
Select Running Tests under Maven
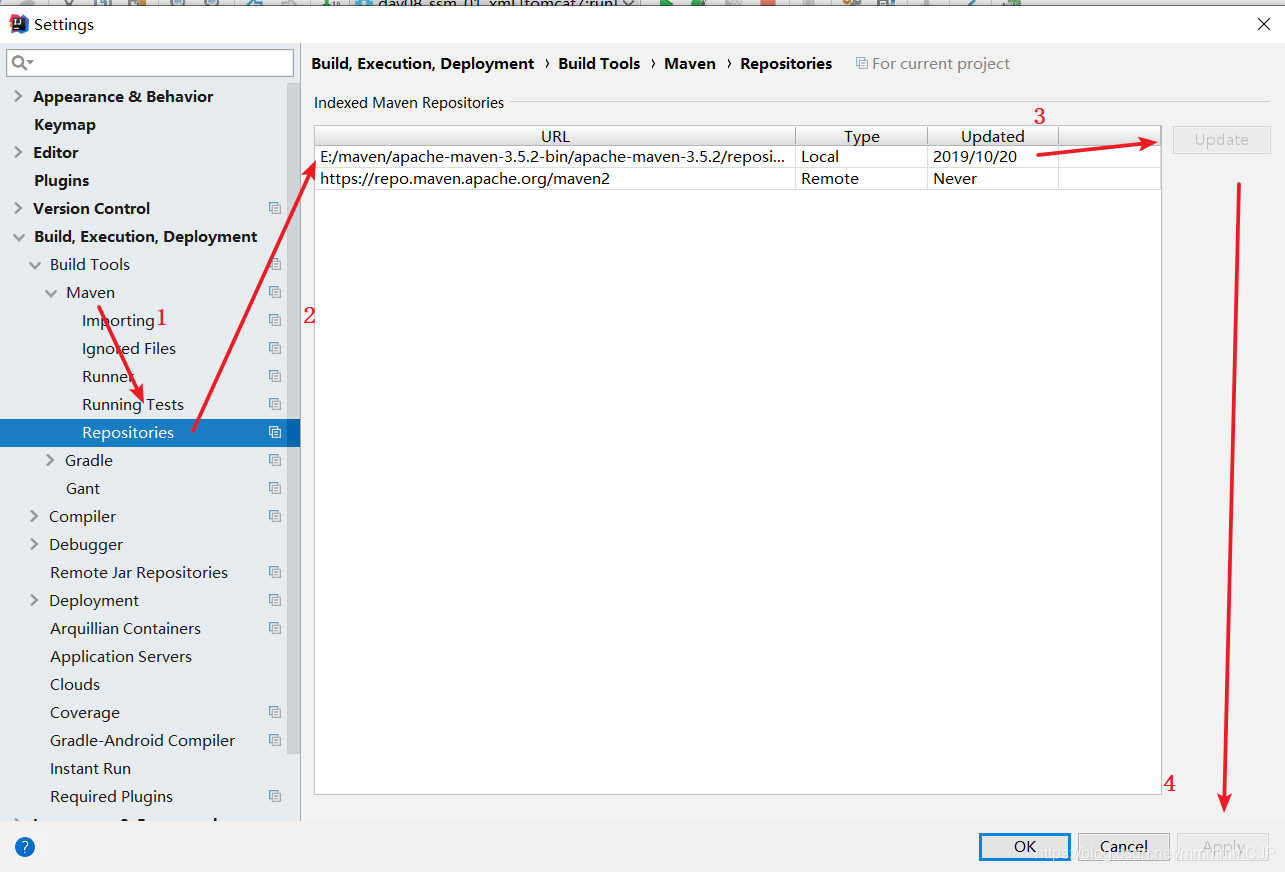(133, 405)
